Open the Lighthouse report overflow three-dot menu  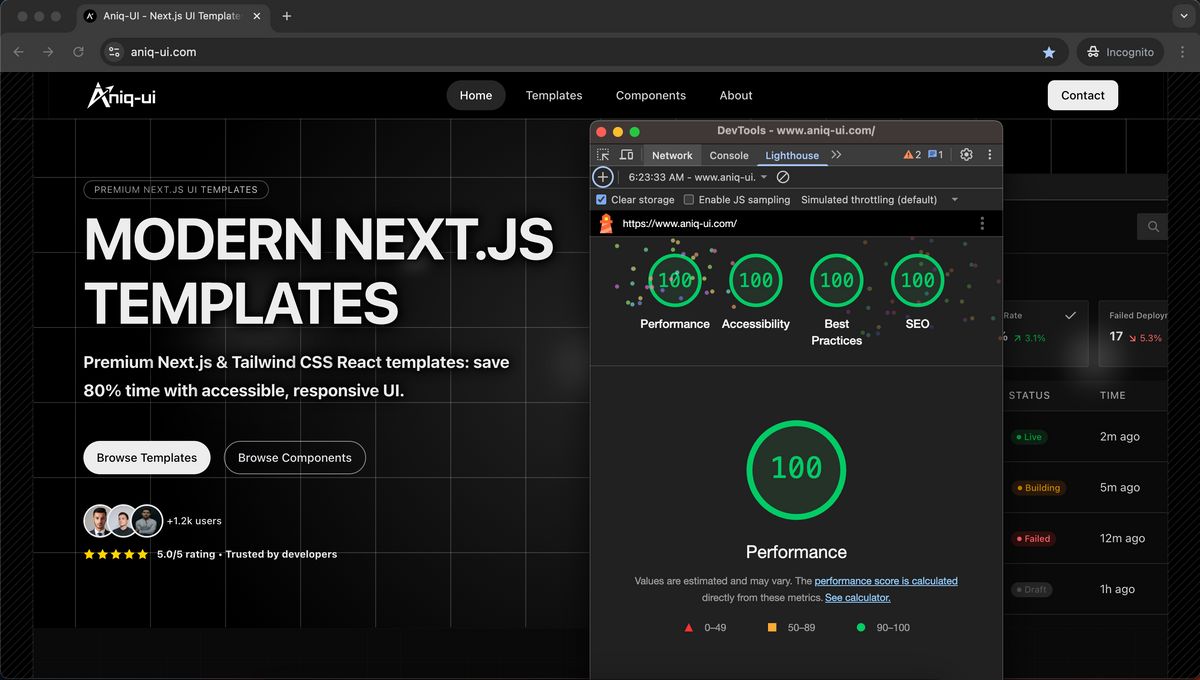click(x=982, y=223)
